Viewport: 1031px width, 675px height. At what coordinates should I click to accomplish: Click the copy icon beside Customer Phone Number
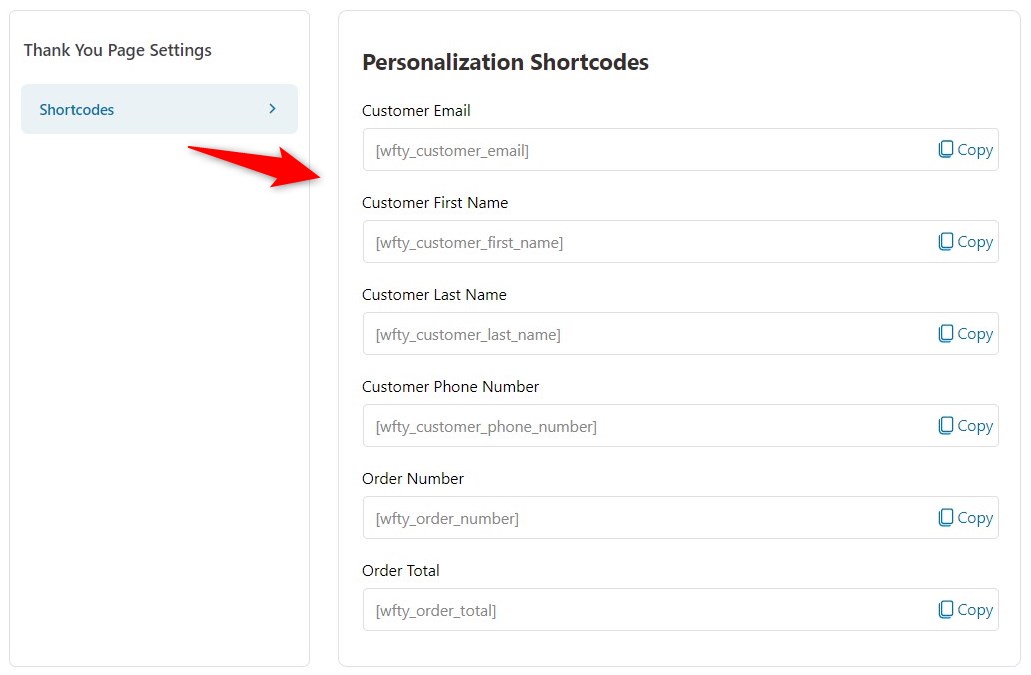945,425
